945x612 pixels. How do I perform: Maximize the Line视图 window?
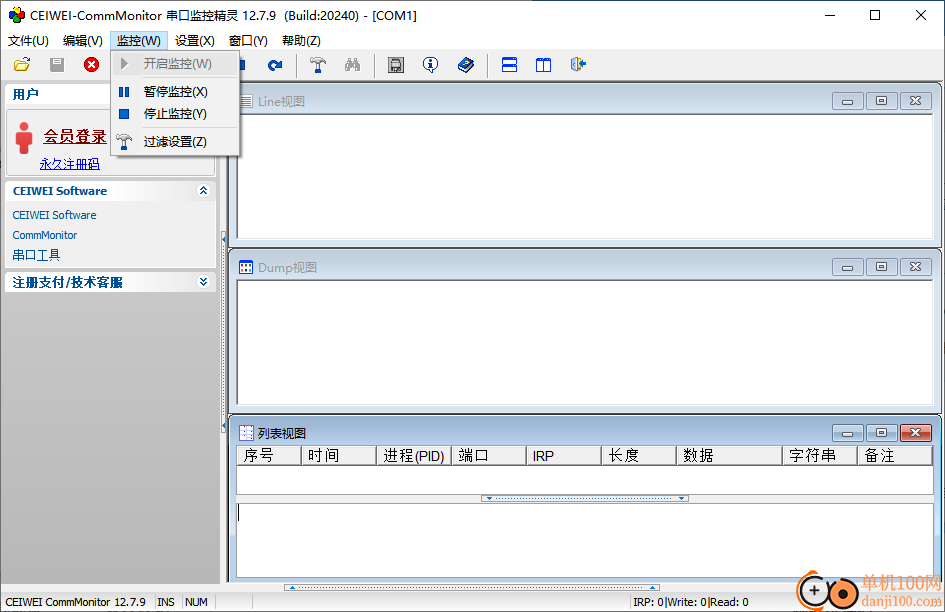click(x=881, y=101)
